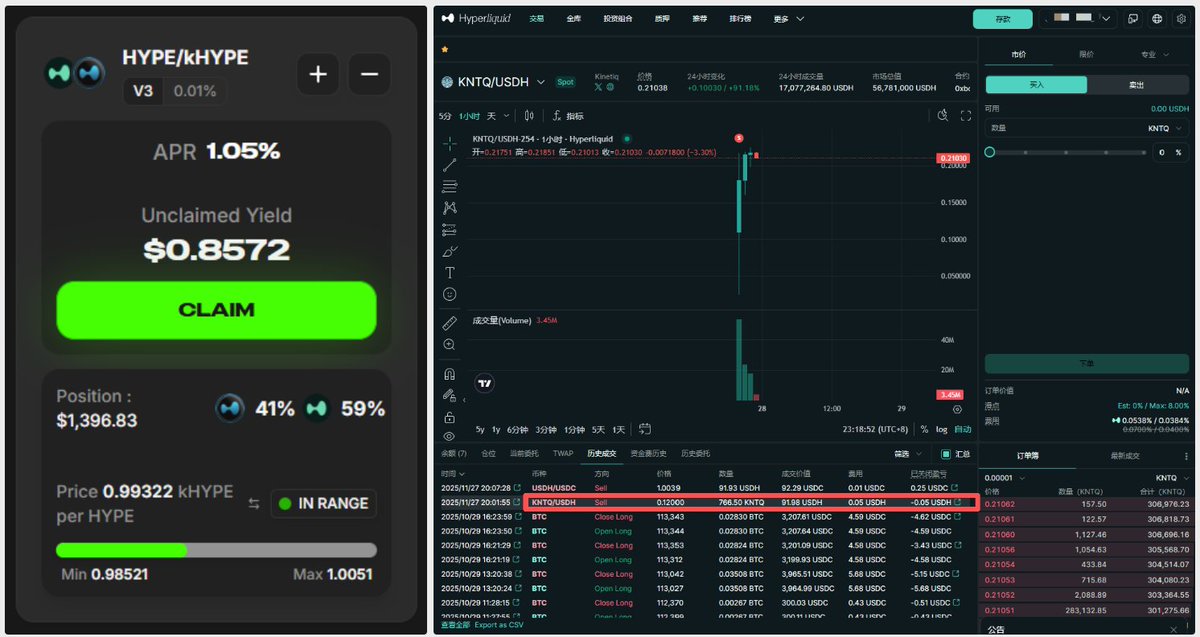Click Export as CSV link
1200x637 pixels.
(x=499, y=625)
